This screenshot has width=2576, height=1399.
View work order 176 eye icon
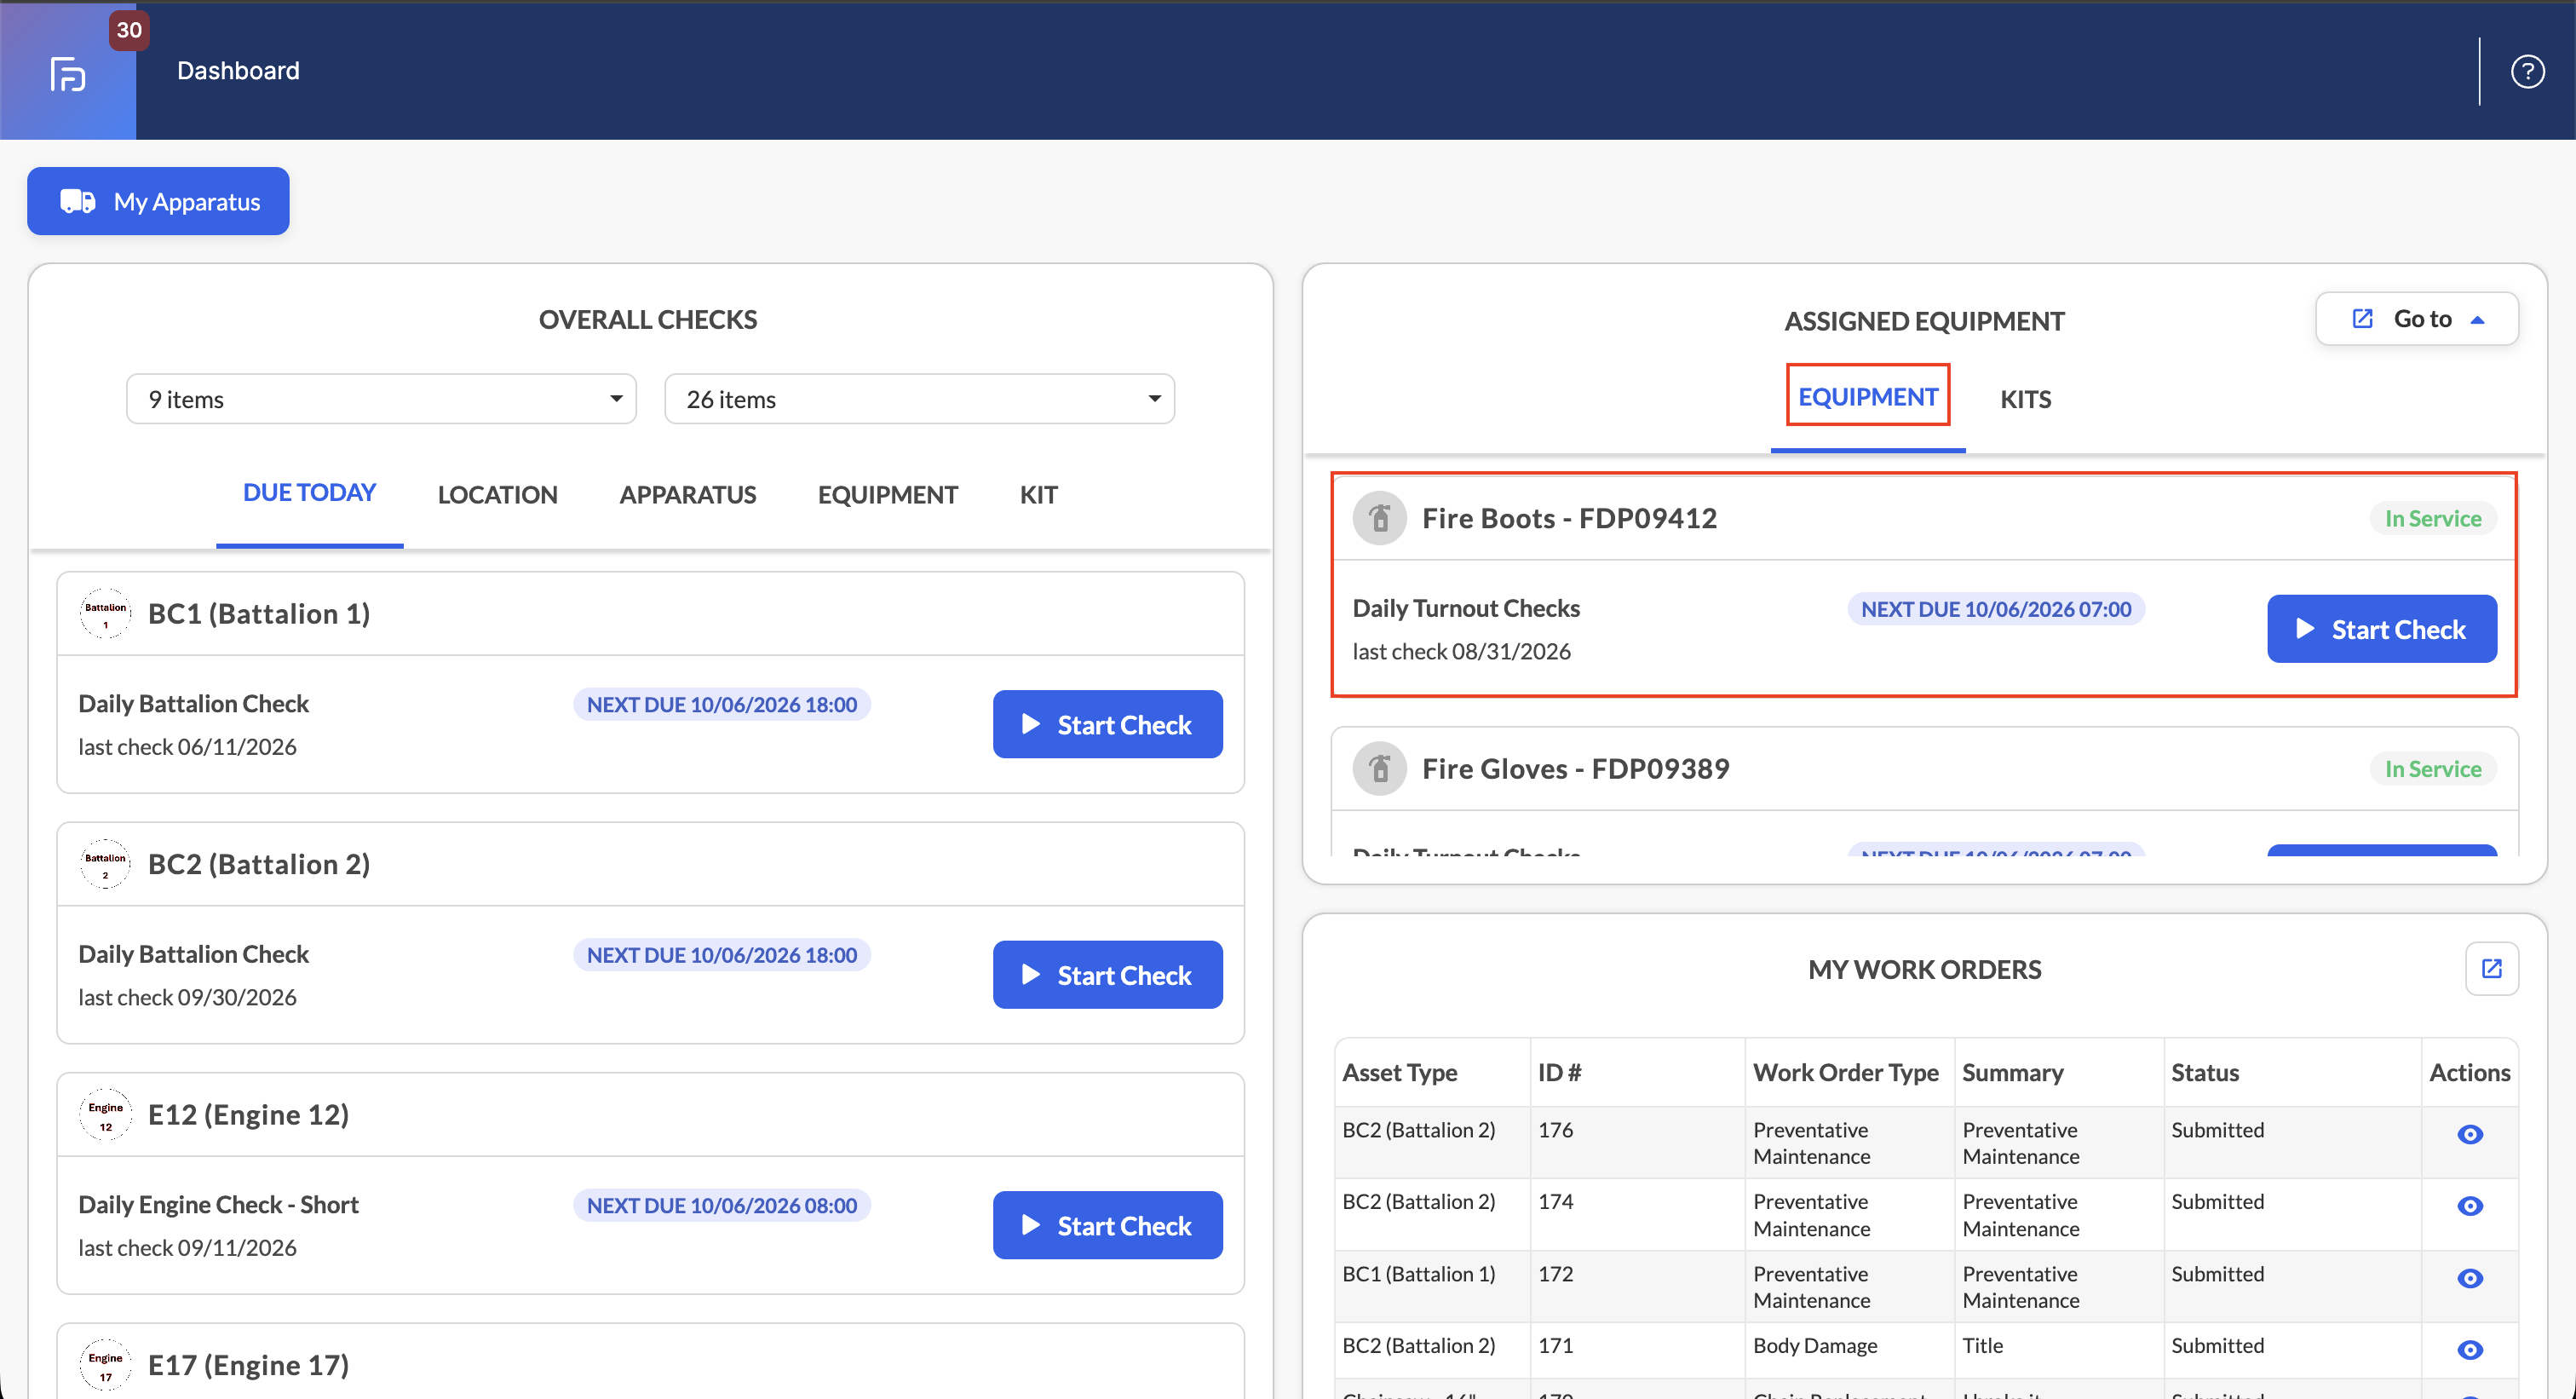2469,1134
